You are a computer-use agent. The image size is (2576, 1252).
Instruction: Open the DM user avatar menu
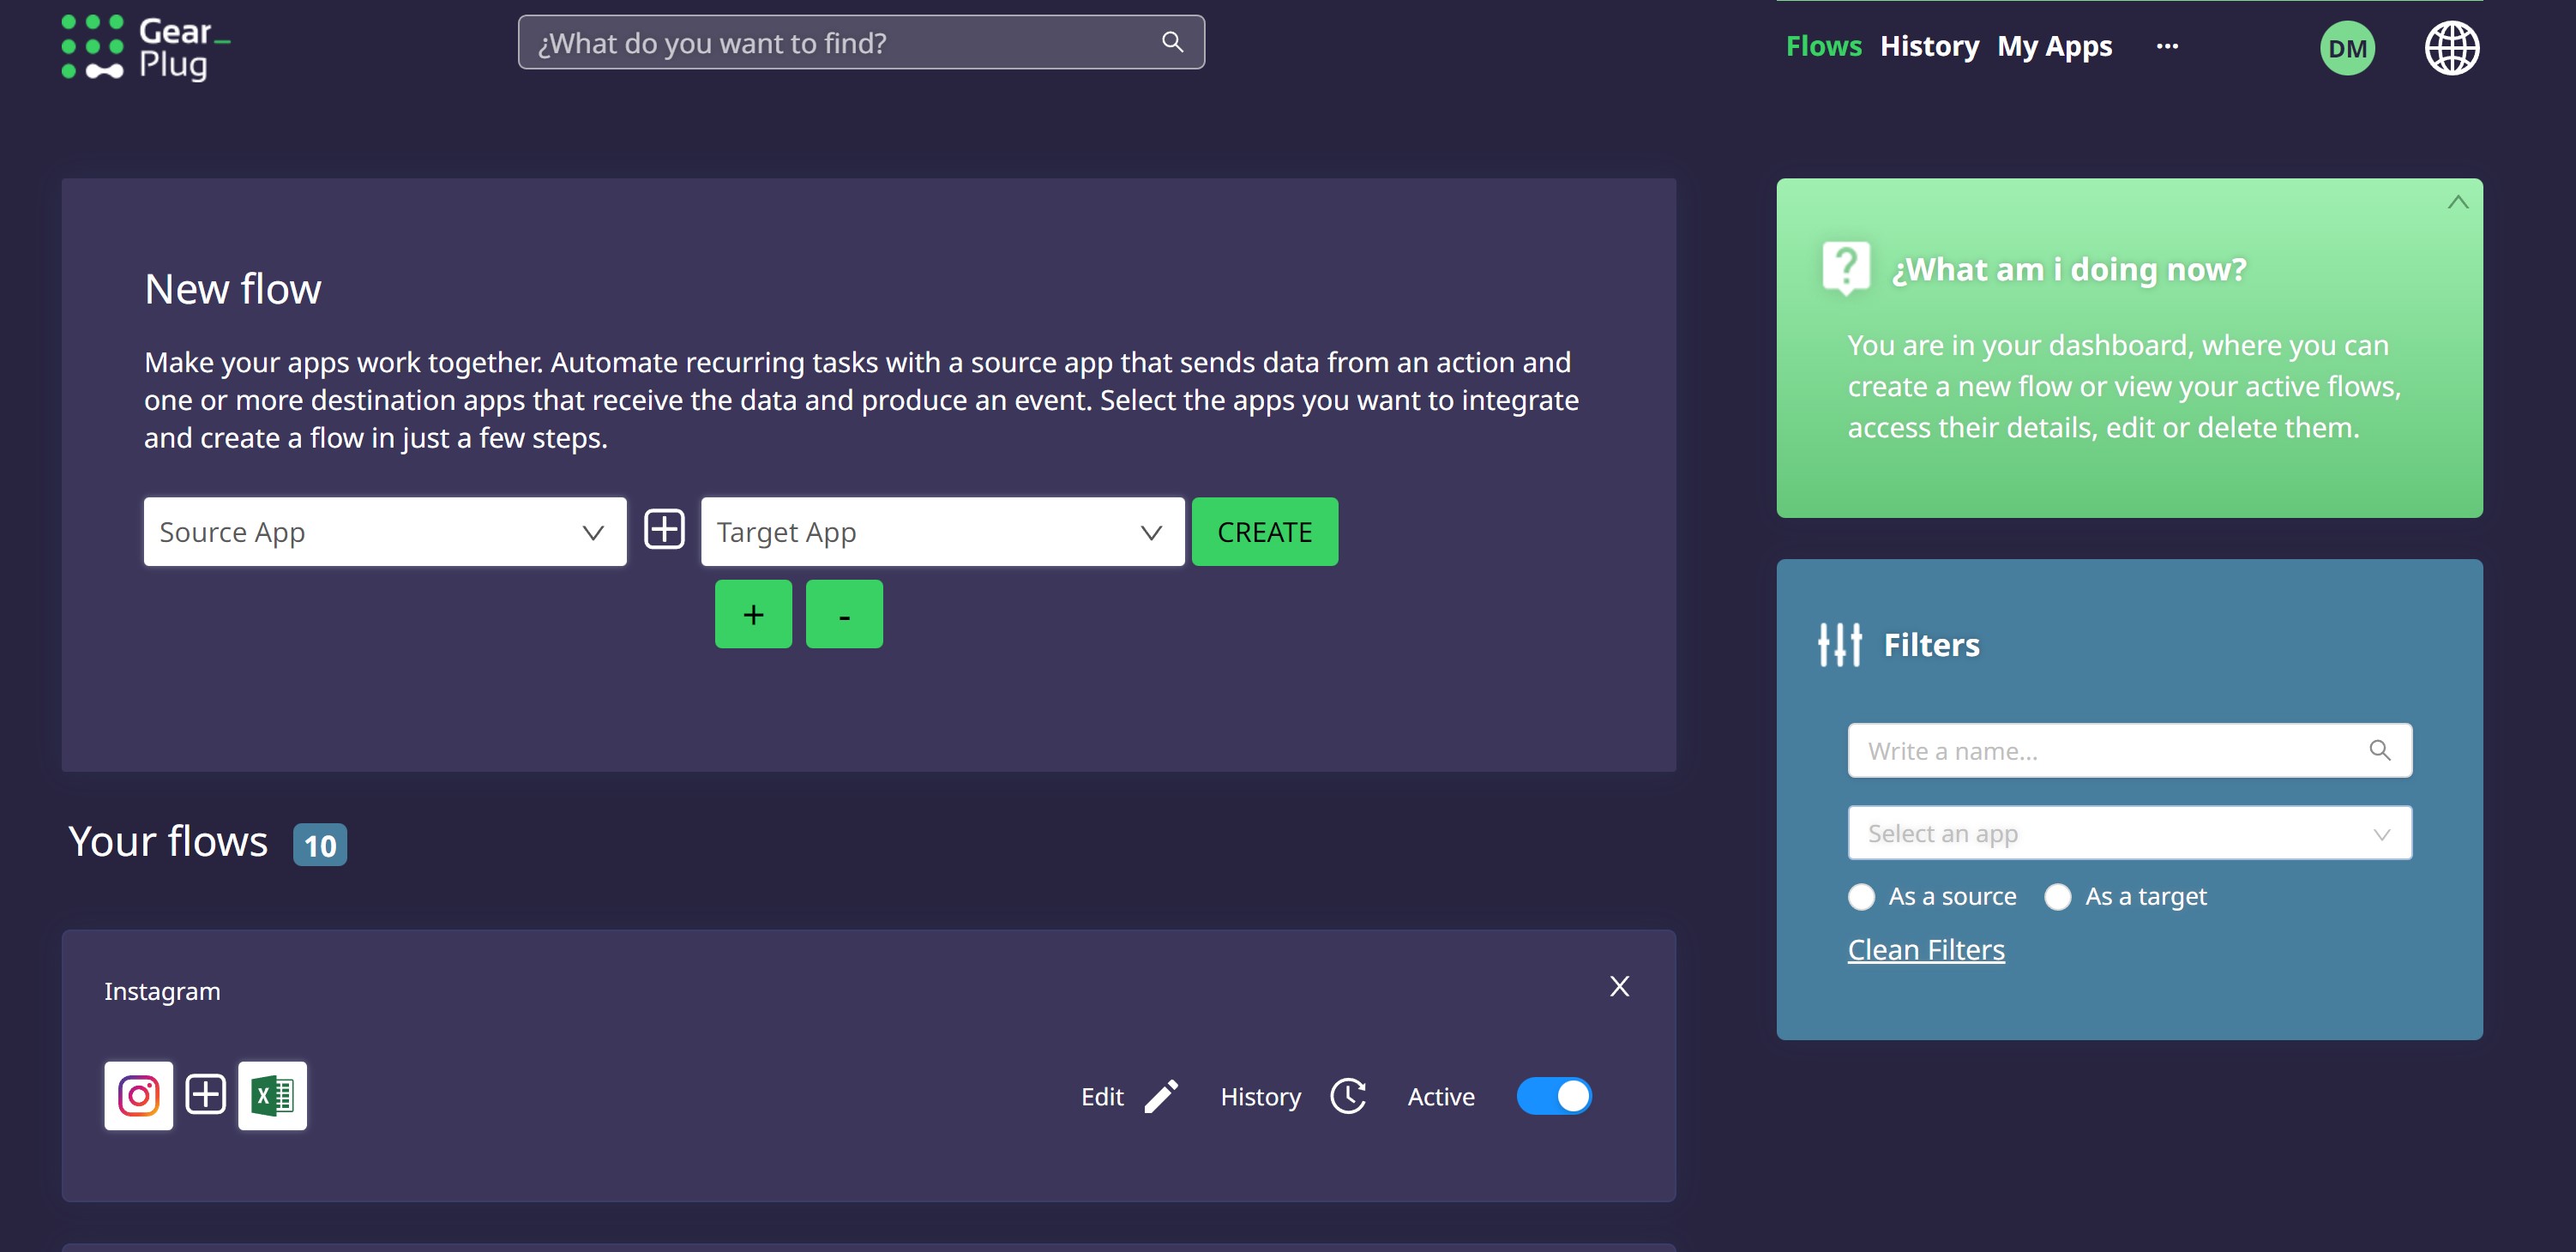tap(2346, 48)
